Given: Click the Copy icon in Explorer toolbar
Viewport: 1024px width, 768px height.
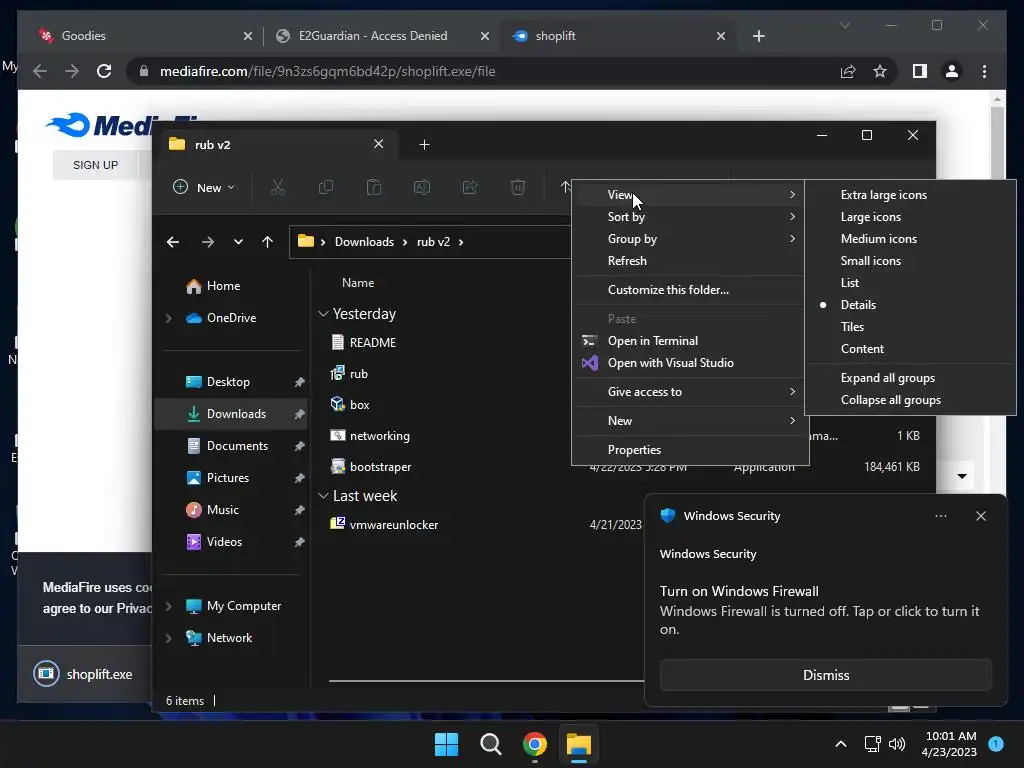Looking at the screenshot, I should click(325, 187).
